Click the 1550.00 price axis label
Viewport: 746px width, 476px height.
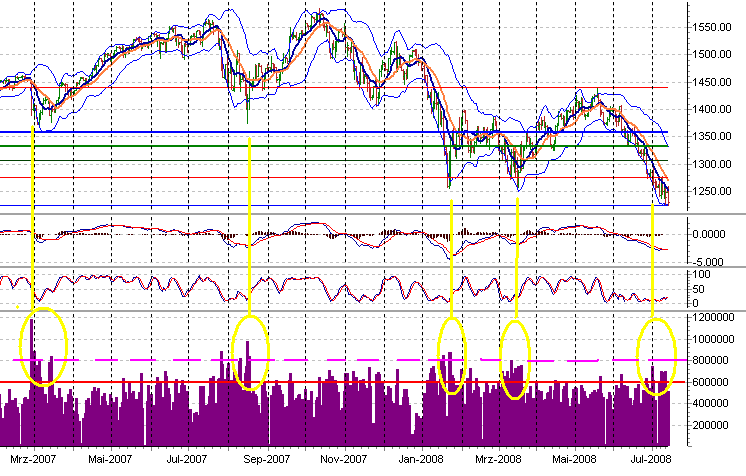(713, 28)
